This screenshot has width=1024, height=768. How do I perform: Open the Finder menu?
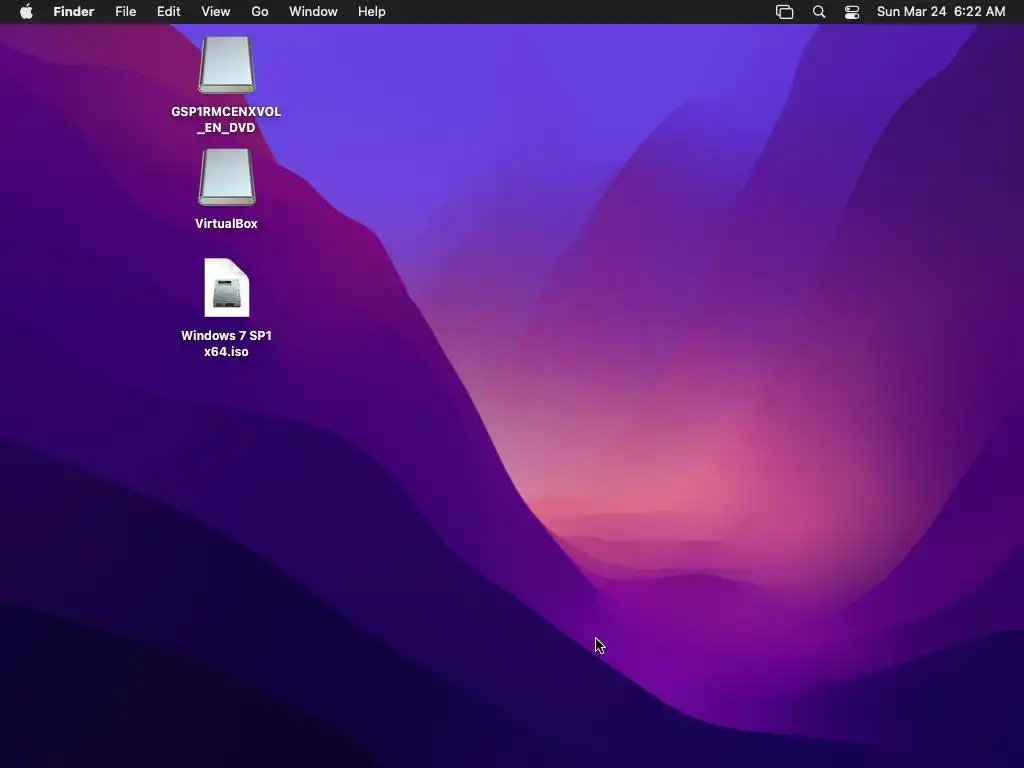74,12
